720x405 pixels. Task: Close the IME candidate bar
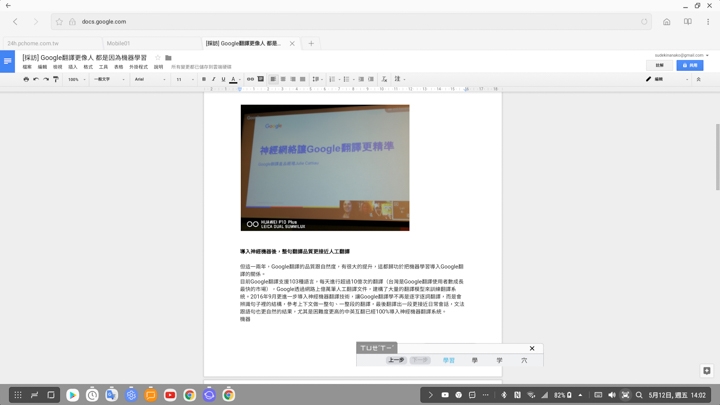pyautogui.click(x=532, y=349)
